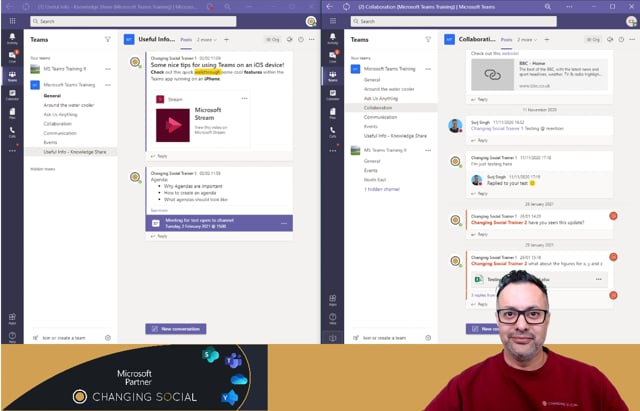
Task: Click 'Join or create a team' in left window
Action: 60,338
